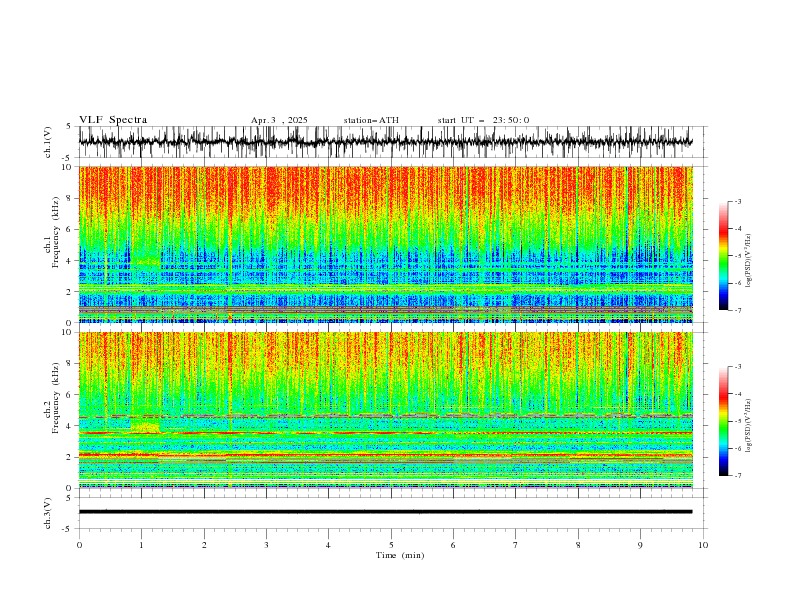Click the time axis tick label '8'
Viewport: 792px width, 612px height.
[x=578, y=545]
